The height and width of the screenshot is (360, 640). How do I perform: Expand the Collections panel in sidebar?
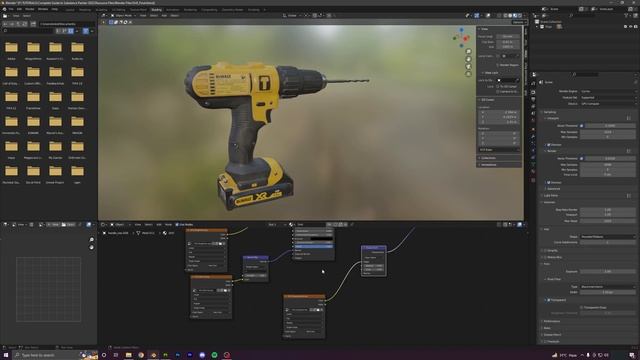(488, 158)
